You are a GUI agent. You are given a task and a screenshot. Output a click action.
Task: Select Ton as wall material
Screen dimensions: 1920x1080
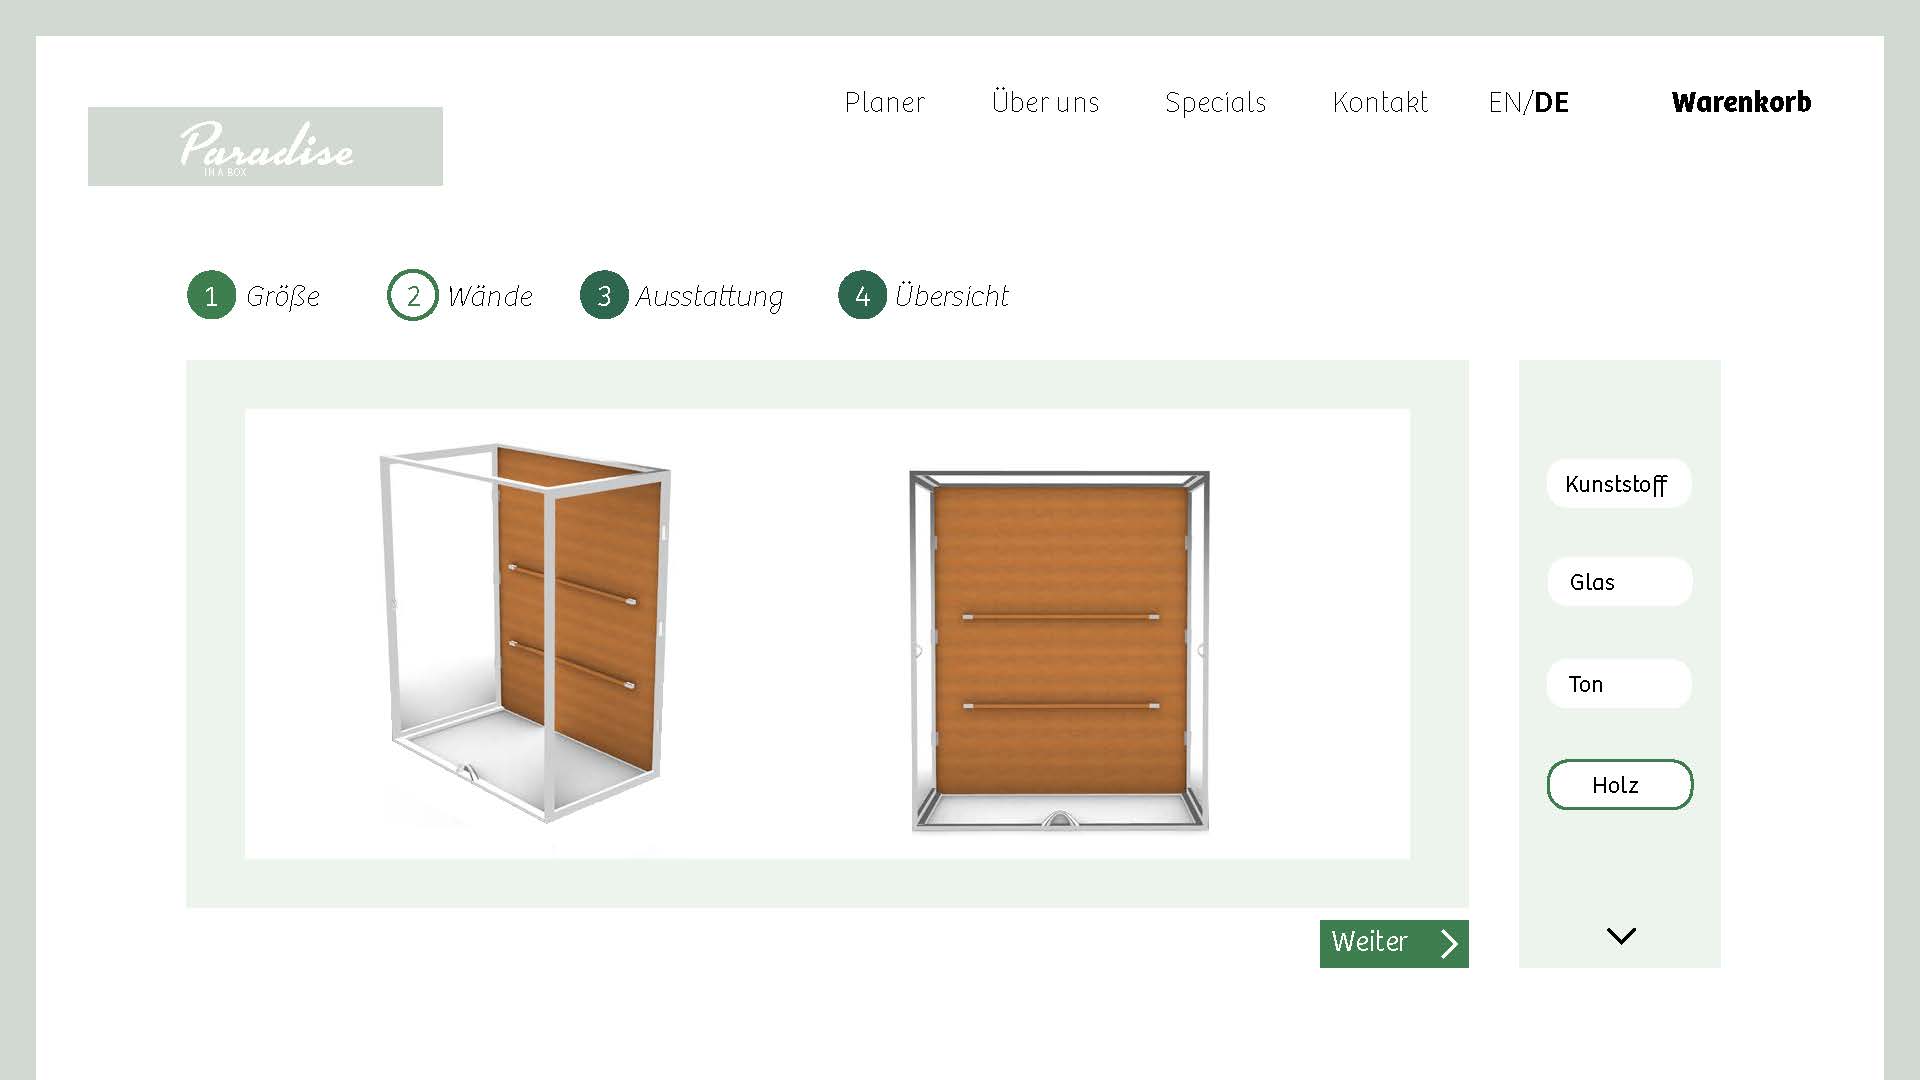[1618, 684]
